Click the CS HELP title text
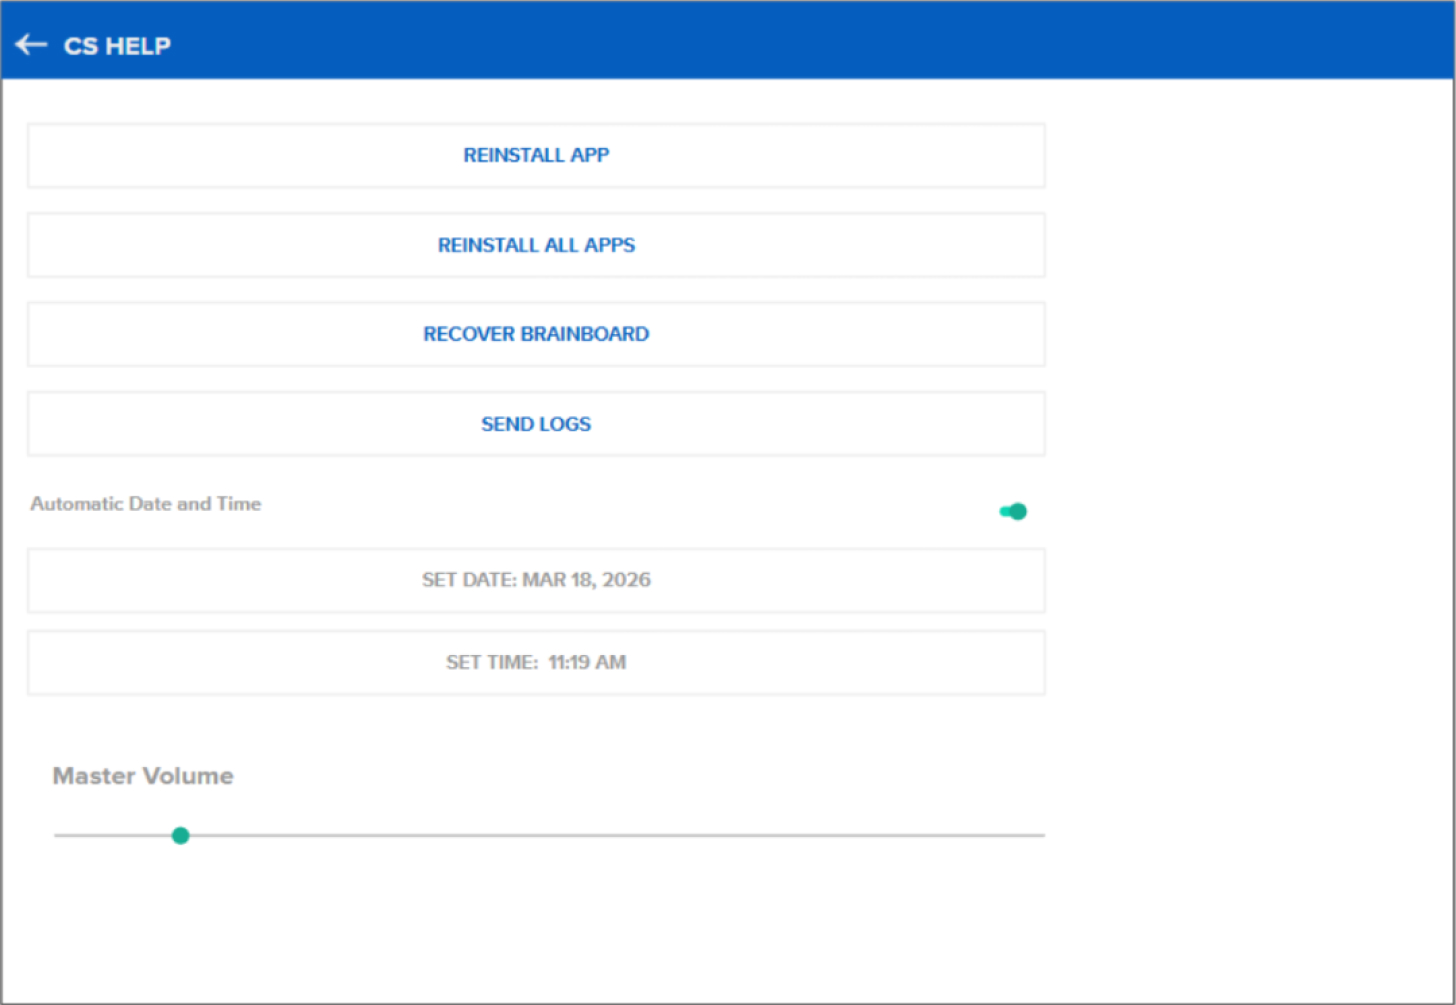Image resolution: width=1456 pixels, height=1005 pixels. click(116, 45)
